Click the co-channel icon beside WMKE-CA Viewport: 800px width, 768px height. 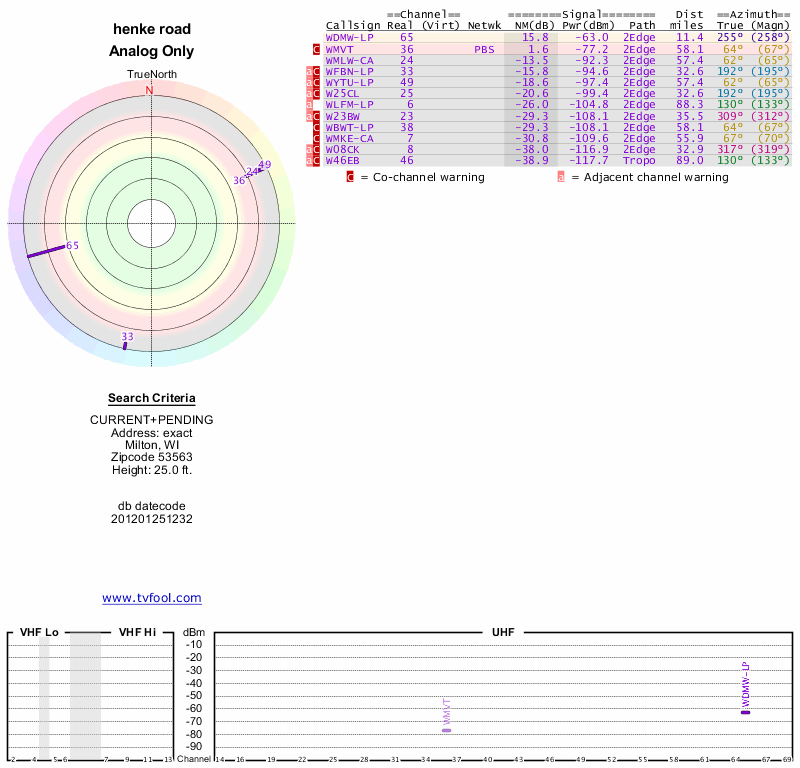pyautogui.click(x=316, y=138)
